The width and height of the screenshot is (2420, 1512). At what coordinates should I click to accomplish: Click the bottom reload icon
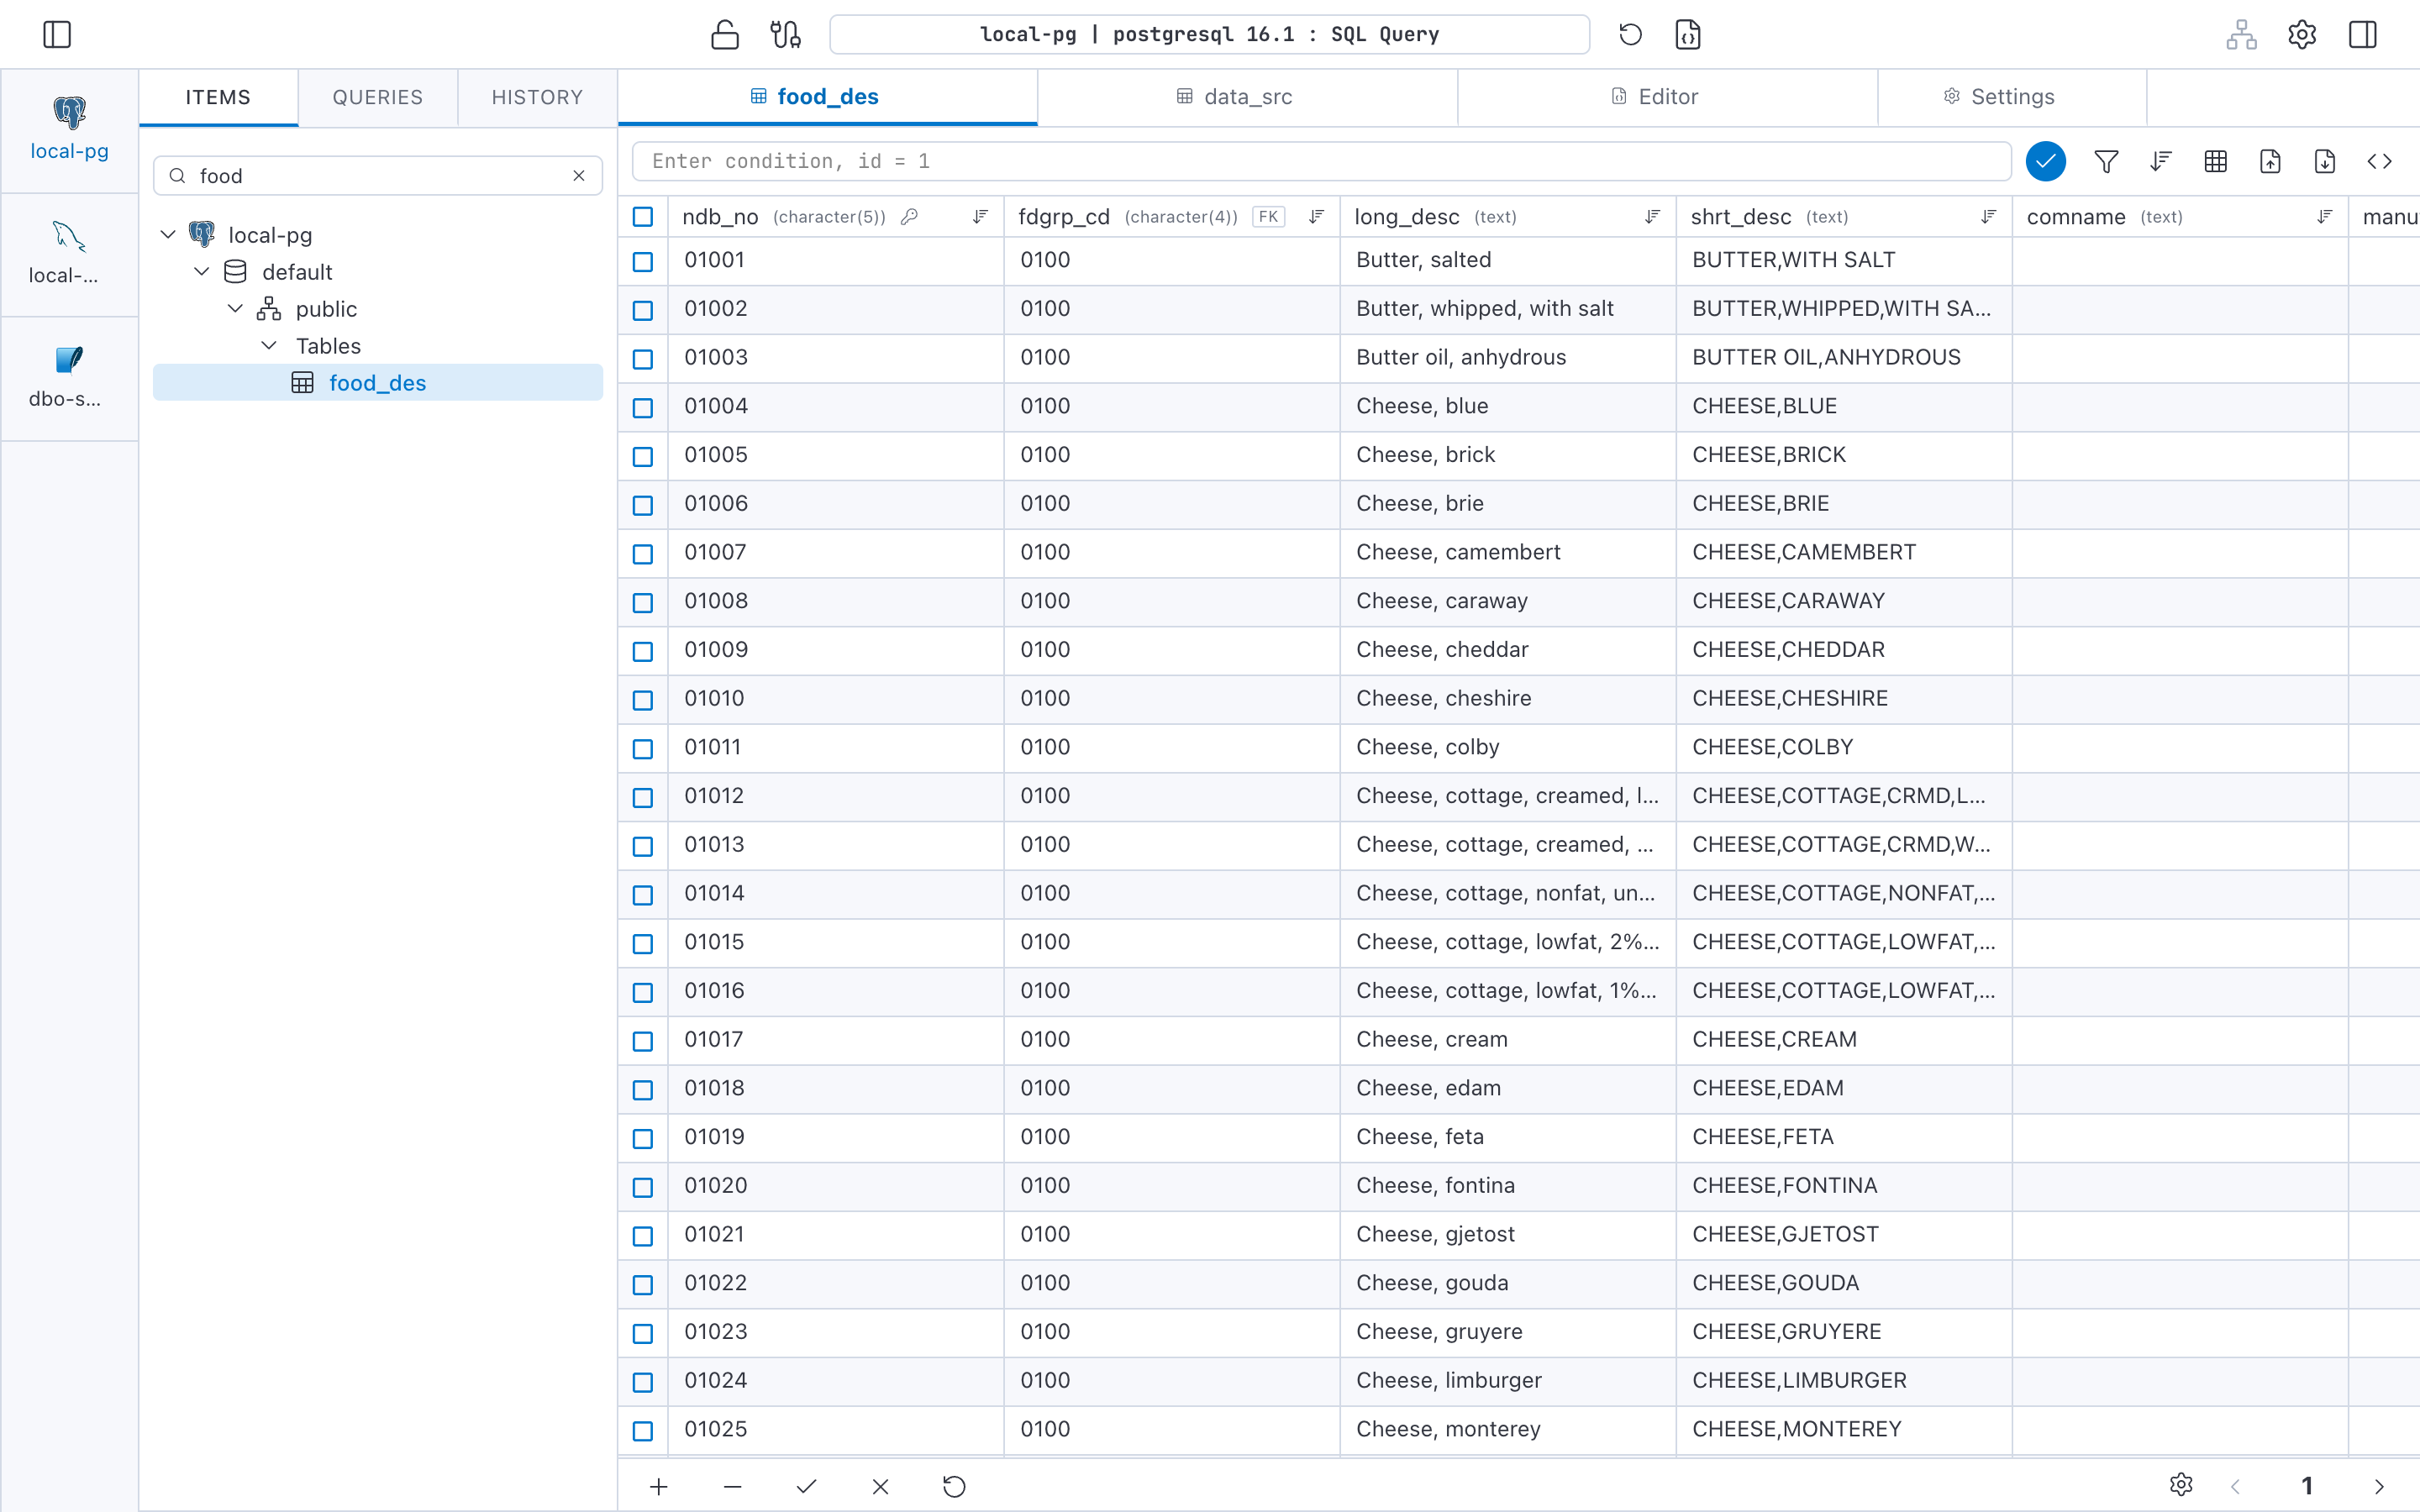955,1487
